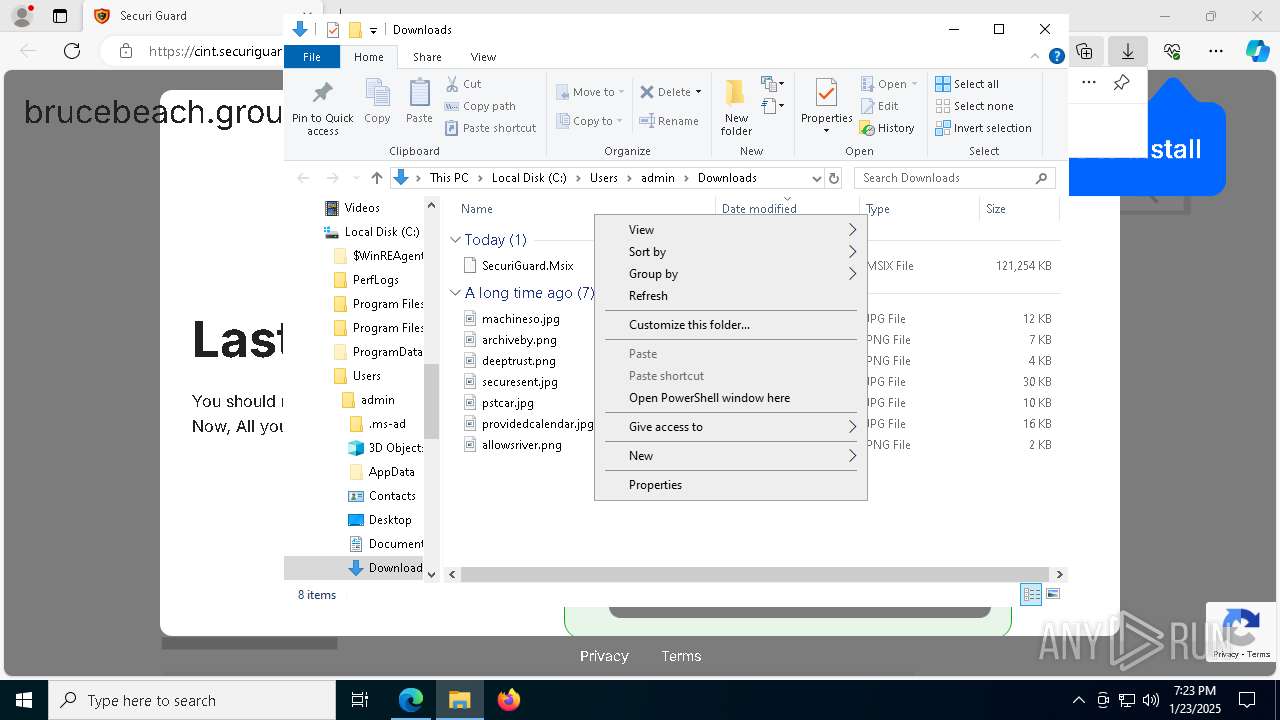Collapse the ribbon with chevron
Viewport: 1280px width, 720px height.
[x=1036, y=57]
